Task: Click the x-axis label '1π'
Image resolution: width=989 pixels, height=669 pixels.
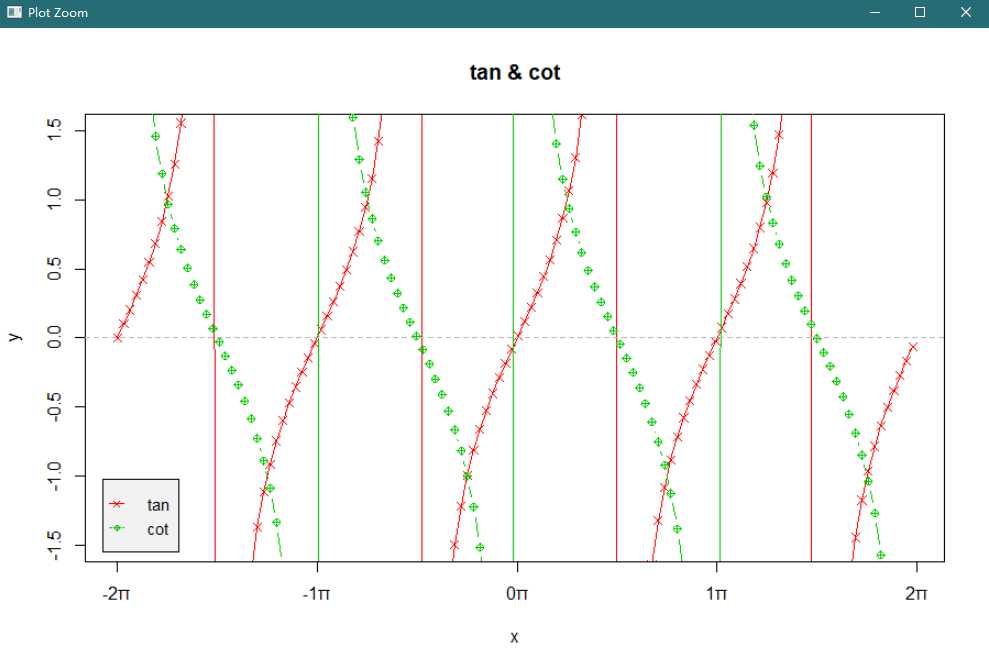Action: click(717, 593)
